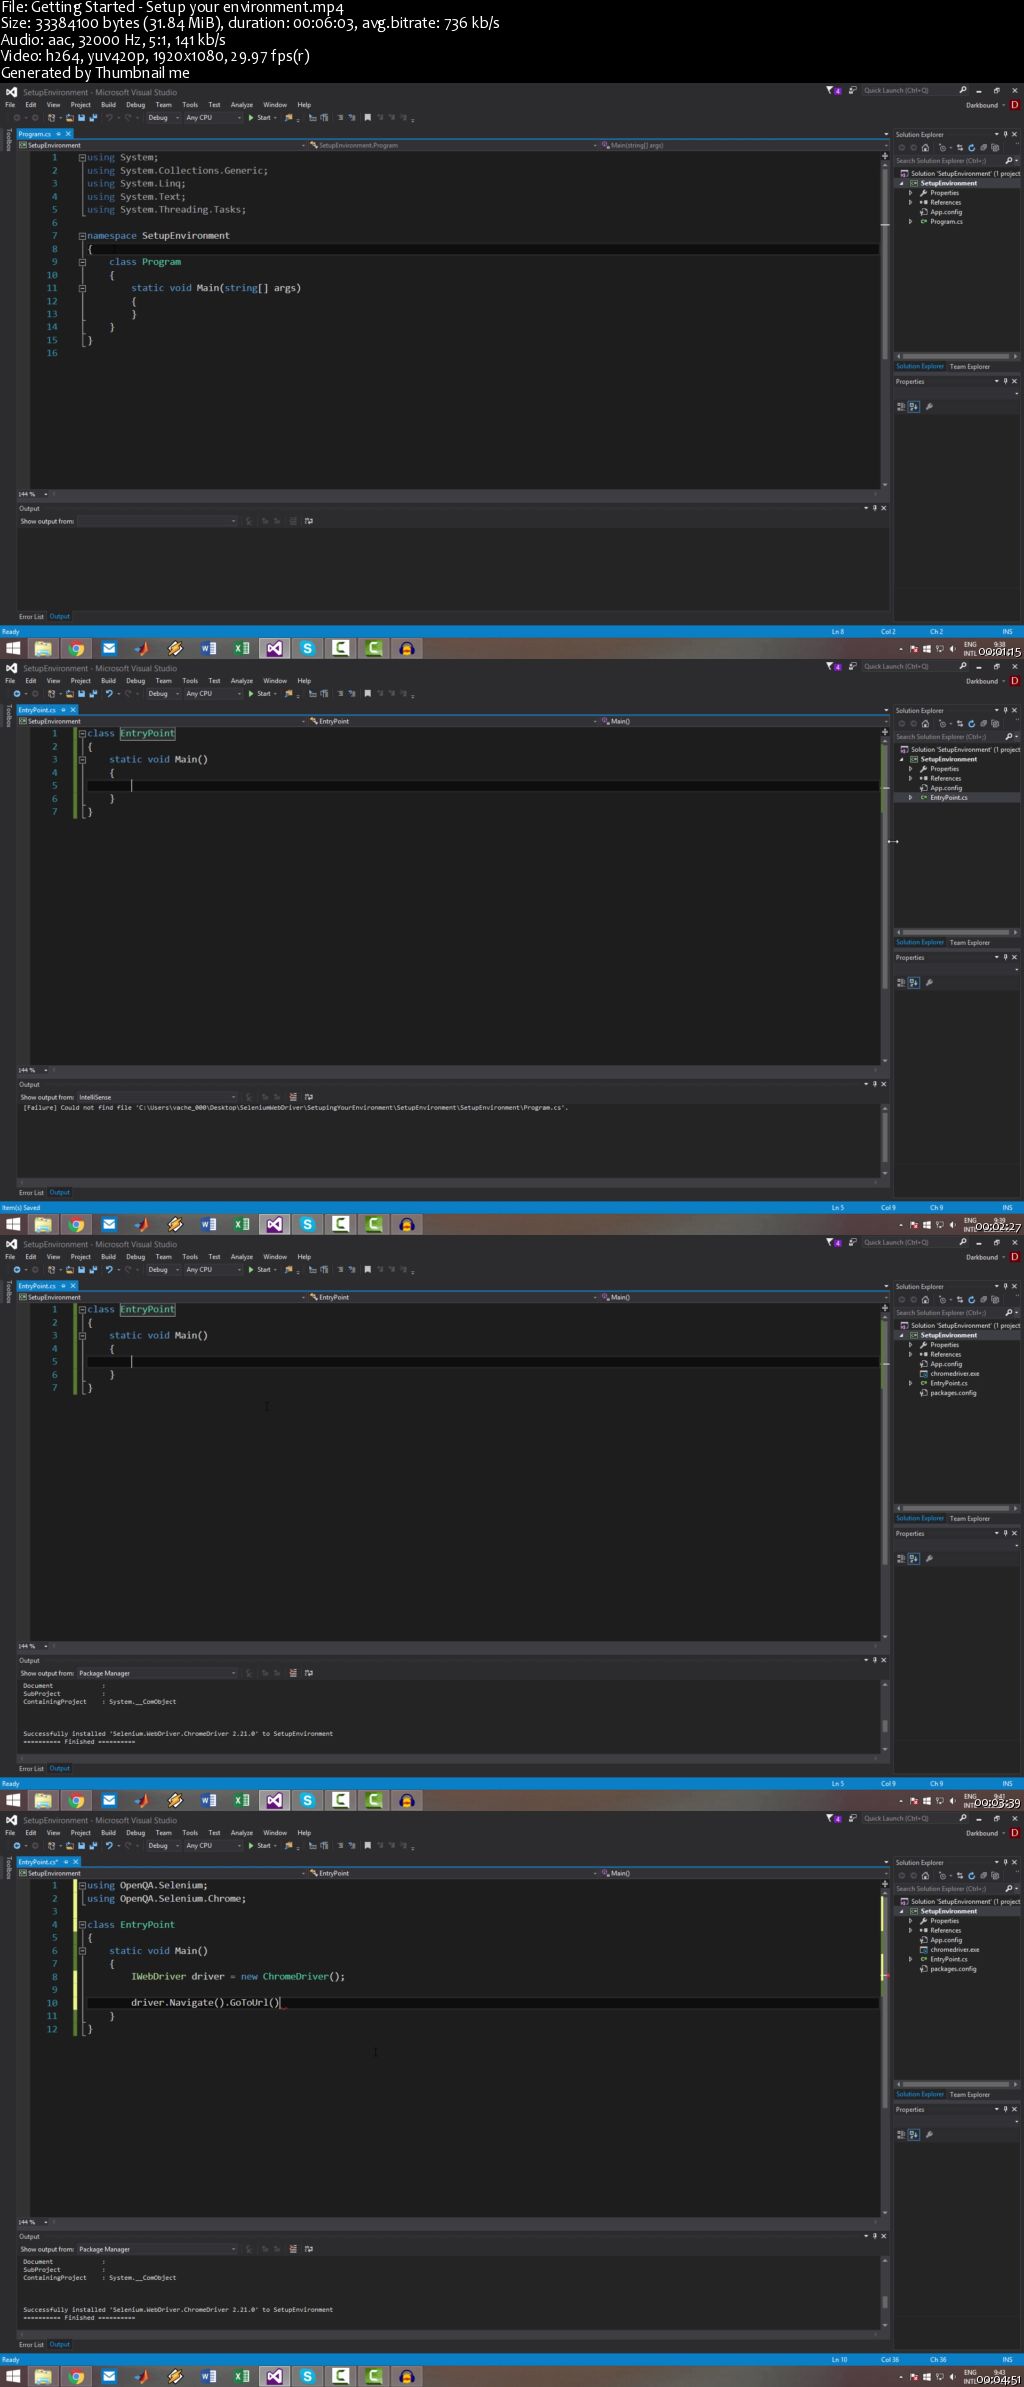Open Analyze menu in 00:04:51 frame
The height and width of the screenshot is (2387, 1024).
(242, 1833)
